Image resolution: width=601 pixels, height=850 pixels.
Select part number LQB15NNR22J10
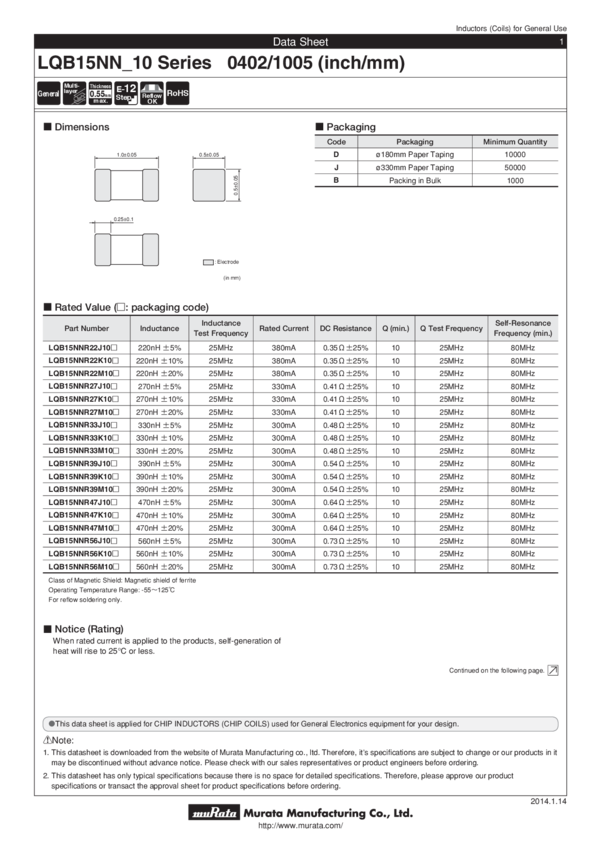tap(82, 348)
